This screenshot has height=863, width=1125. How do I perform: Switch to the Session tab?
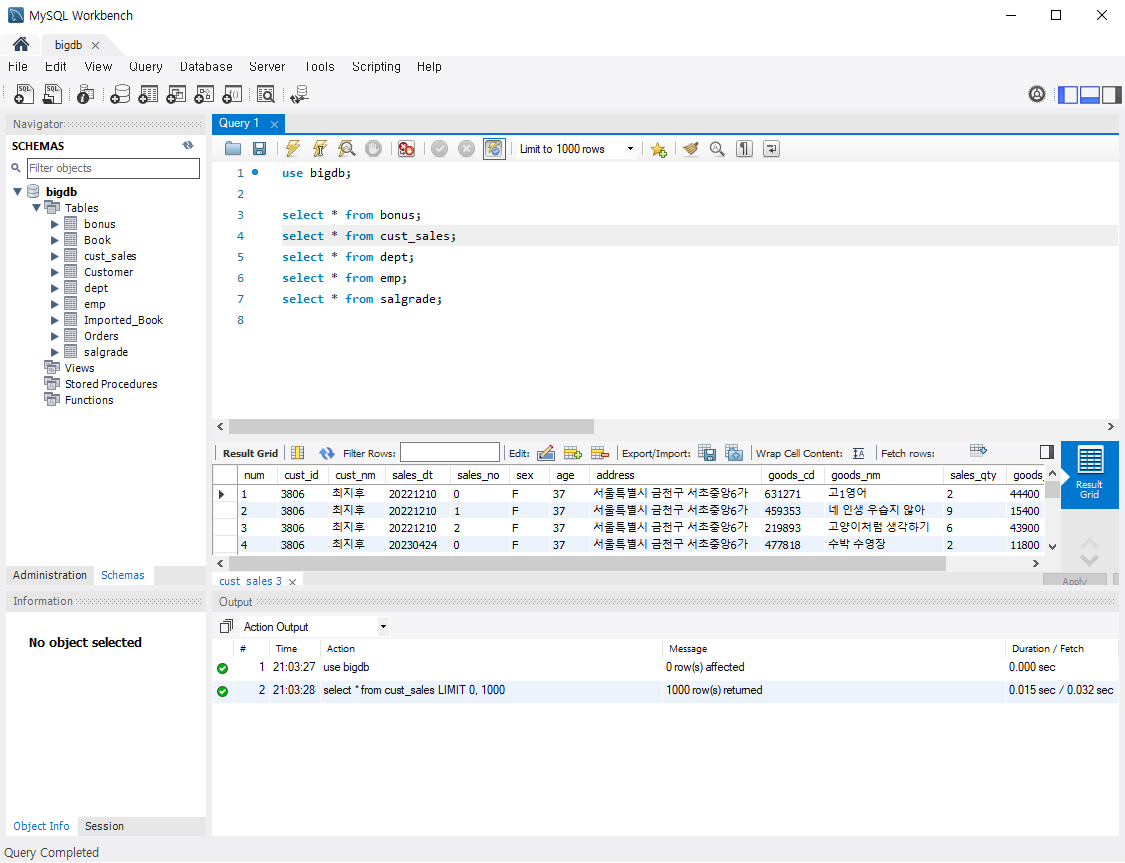[104, 826]
